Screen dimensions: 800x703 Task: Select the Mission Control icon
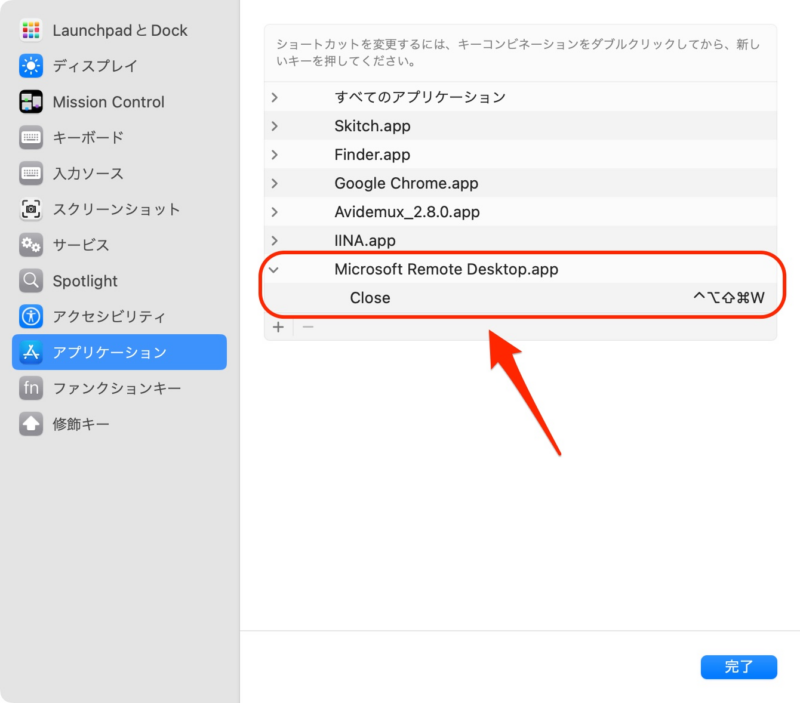point(31,102)
